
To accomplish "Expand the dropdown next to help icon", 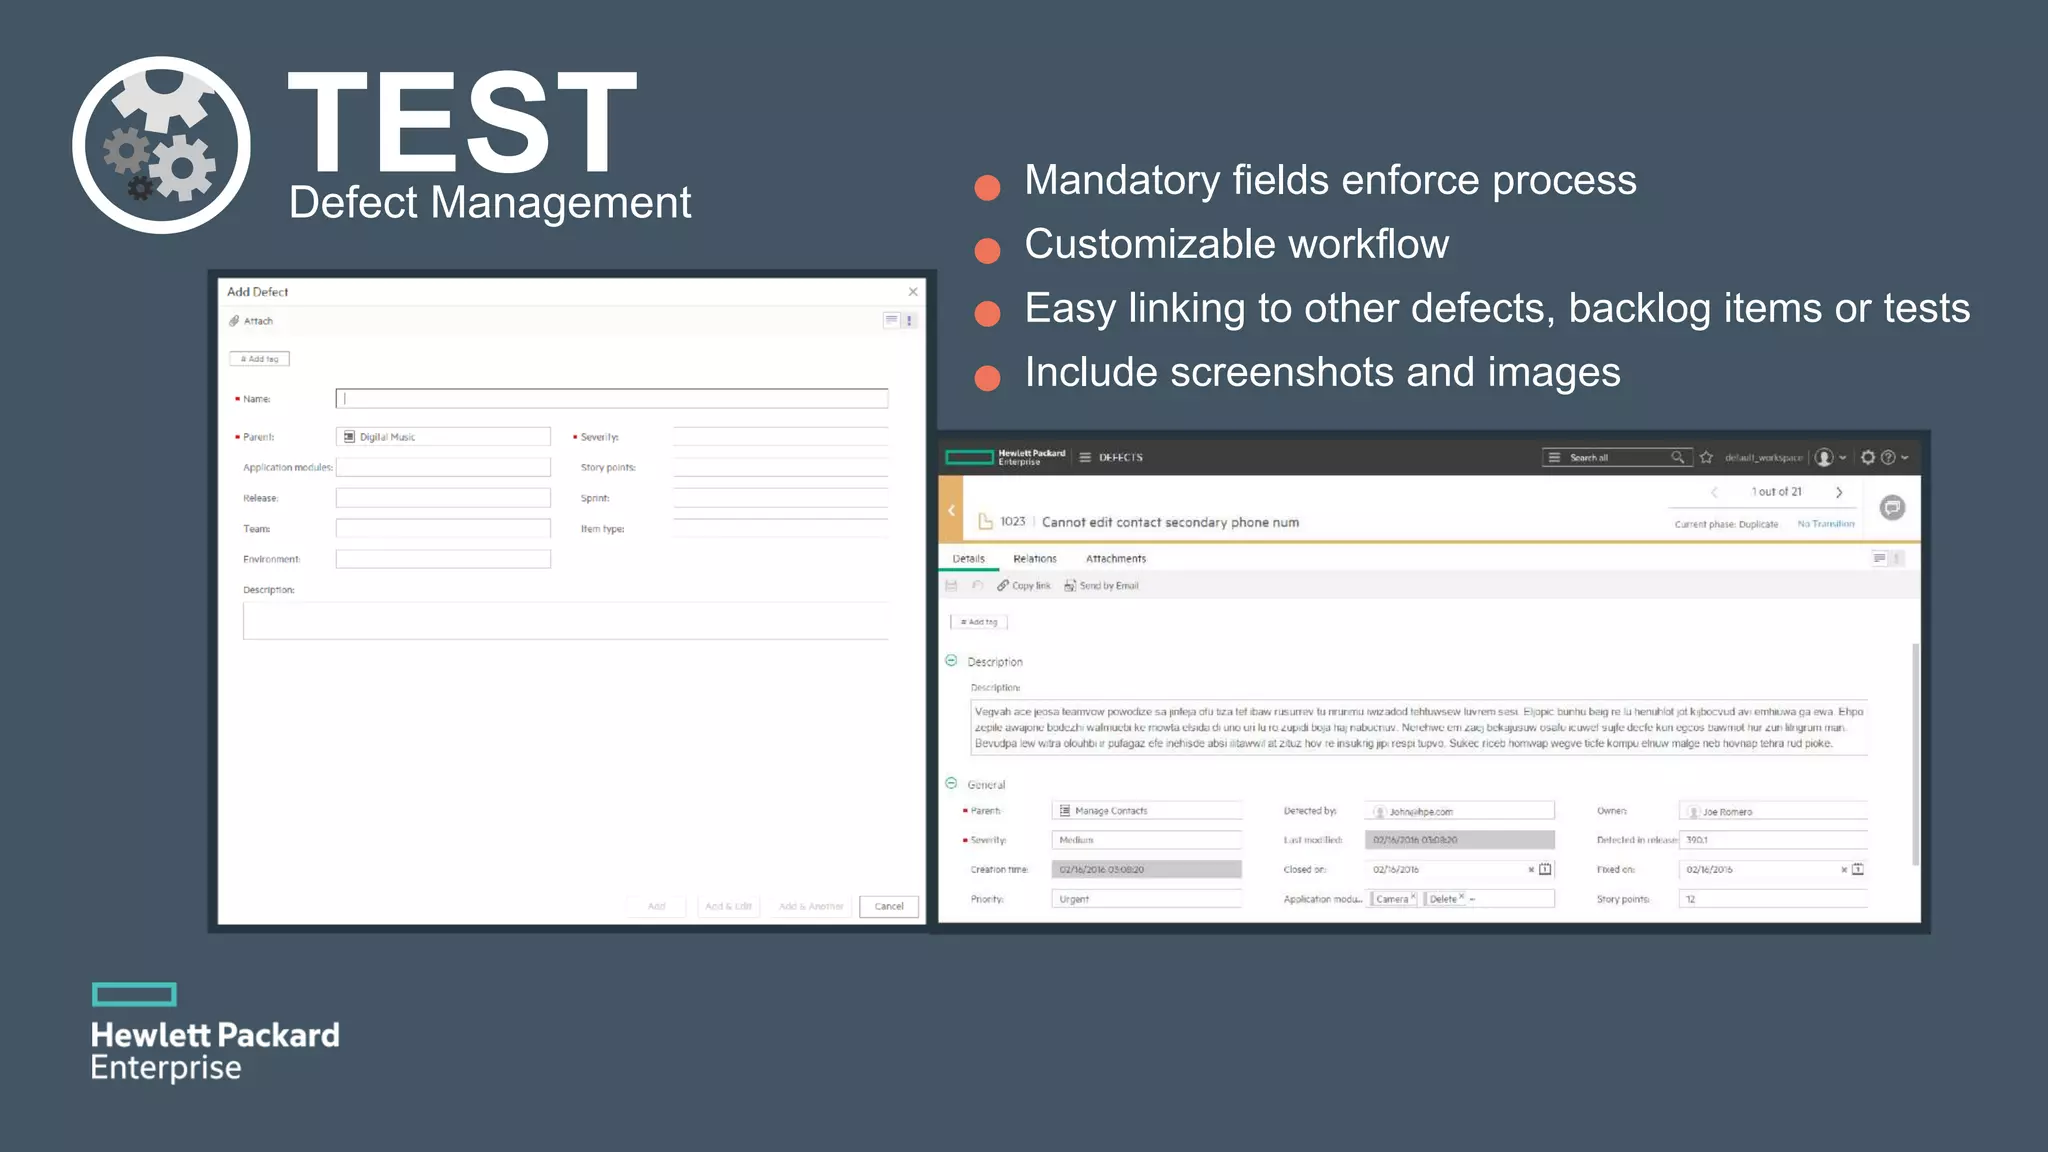I will (1905, 458).
